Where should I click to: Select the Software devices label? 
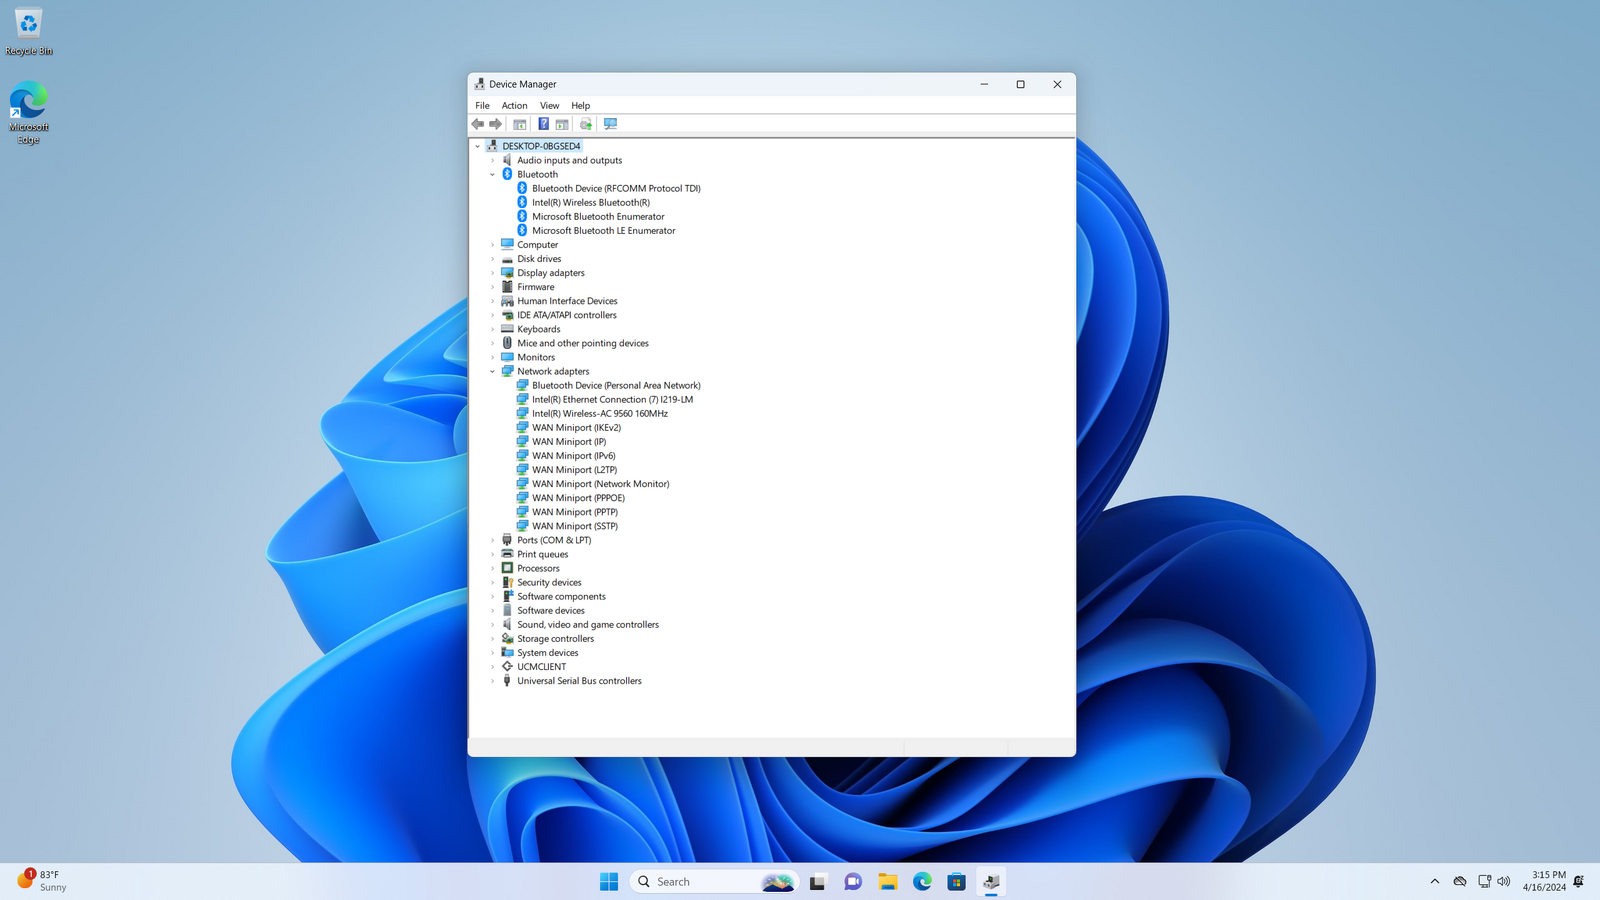tap(551, 611)
